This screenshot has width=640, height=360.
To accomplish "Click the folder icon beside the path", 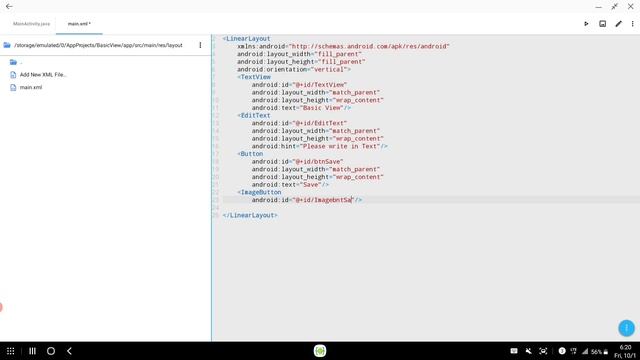I will click(7, 45).
